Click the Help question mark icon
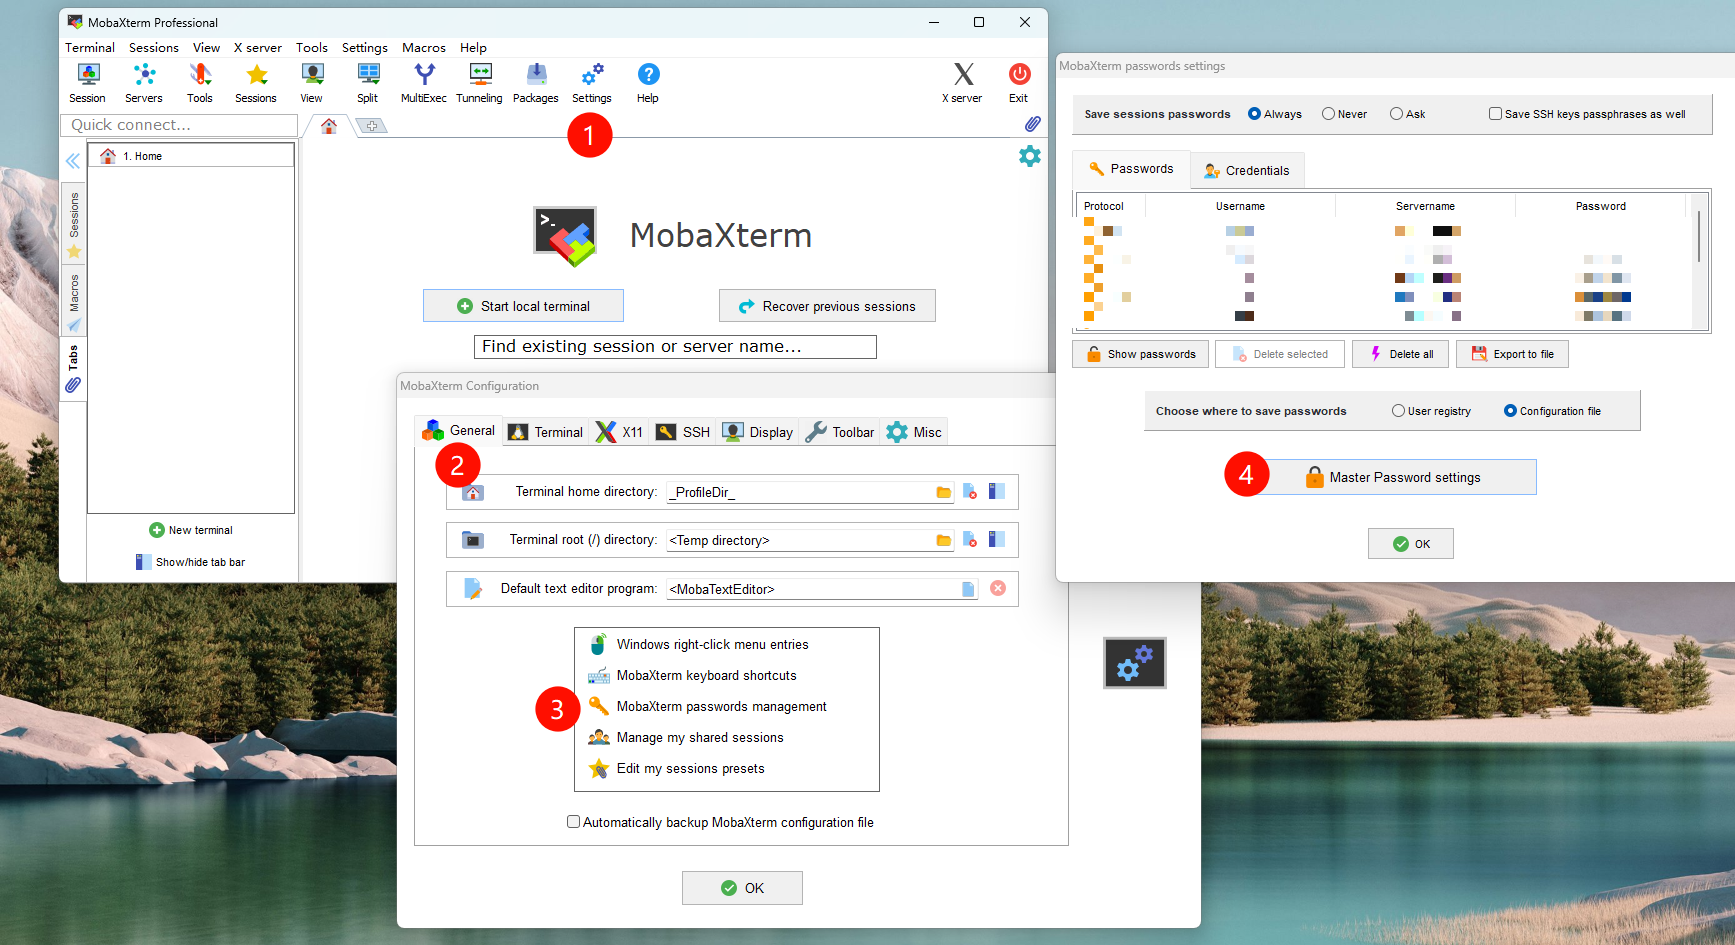Viewport: 1735px width, 945px height. 648,83
